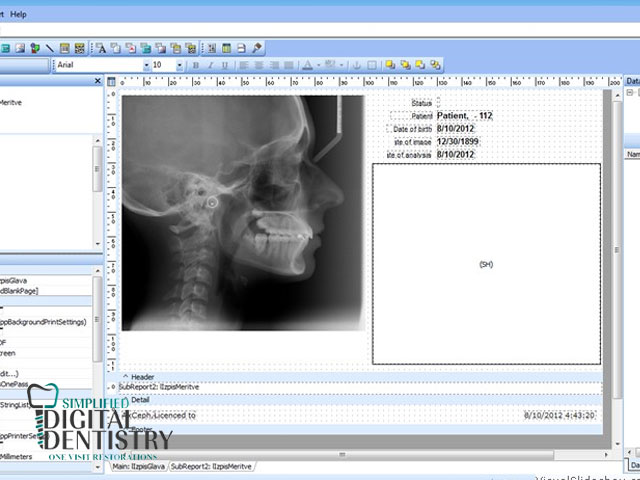Bring selected object to front
Viewport: 640px width, 480px height.
pyautogui.click(x=391, y=65)
